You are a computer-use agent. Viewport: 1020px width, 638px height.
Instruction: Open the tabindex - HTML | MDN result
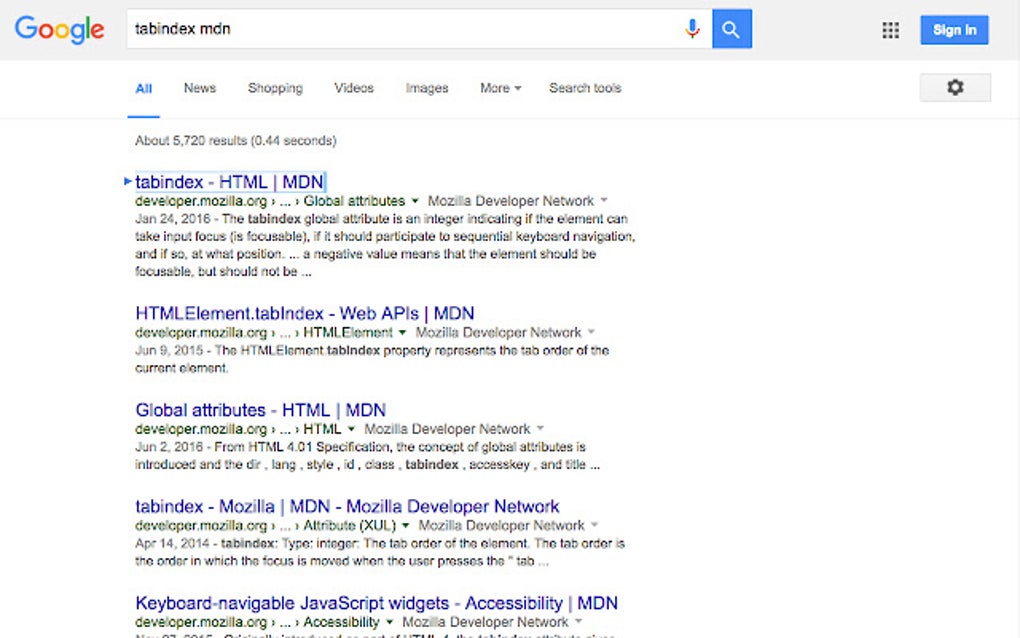click(228, 181)
